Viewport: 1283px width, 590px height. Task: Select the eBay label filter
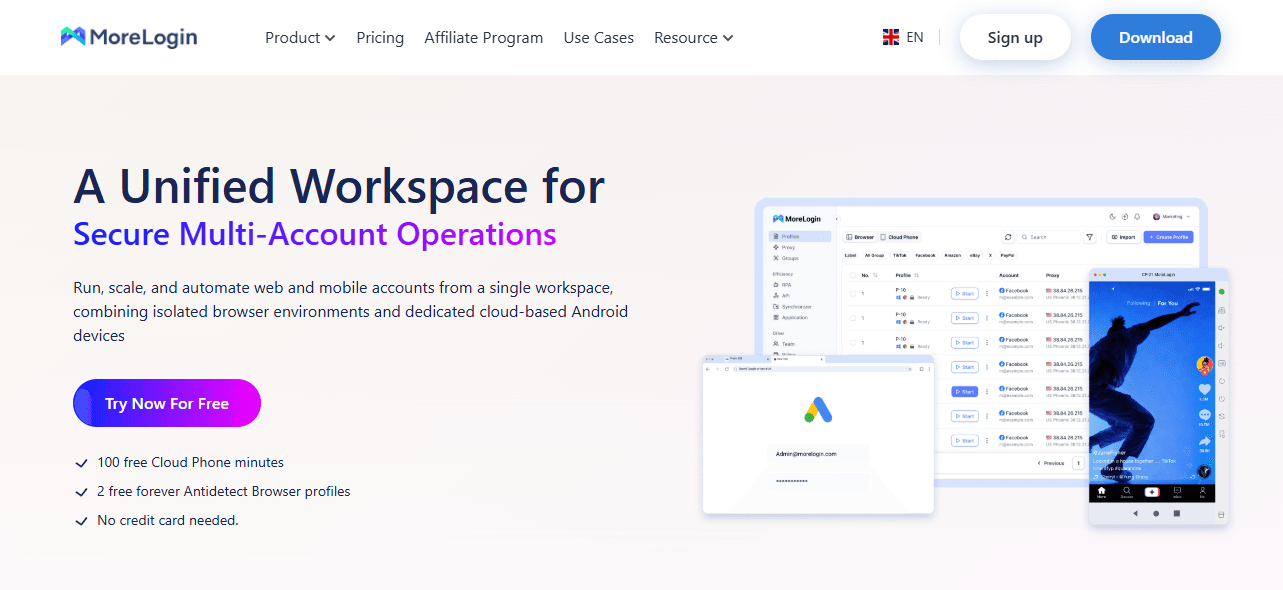tap(975, 255)
